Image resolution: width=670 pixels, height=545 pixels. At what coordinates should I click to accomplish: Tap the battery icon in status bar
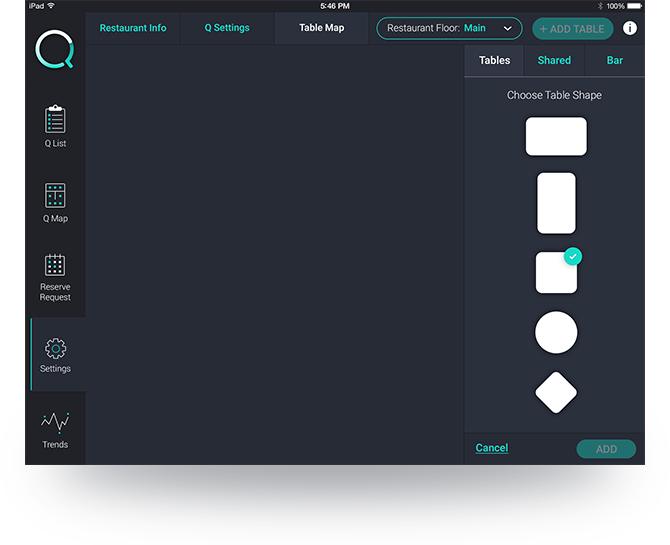(635, 6)
